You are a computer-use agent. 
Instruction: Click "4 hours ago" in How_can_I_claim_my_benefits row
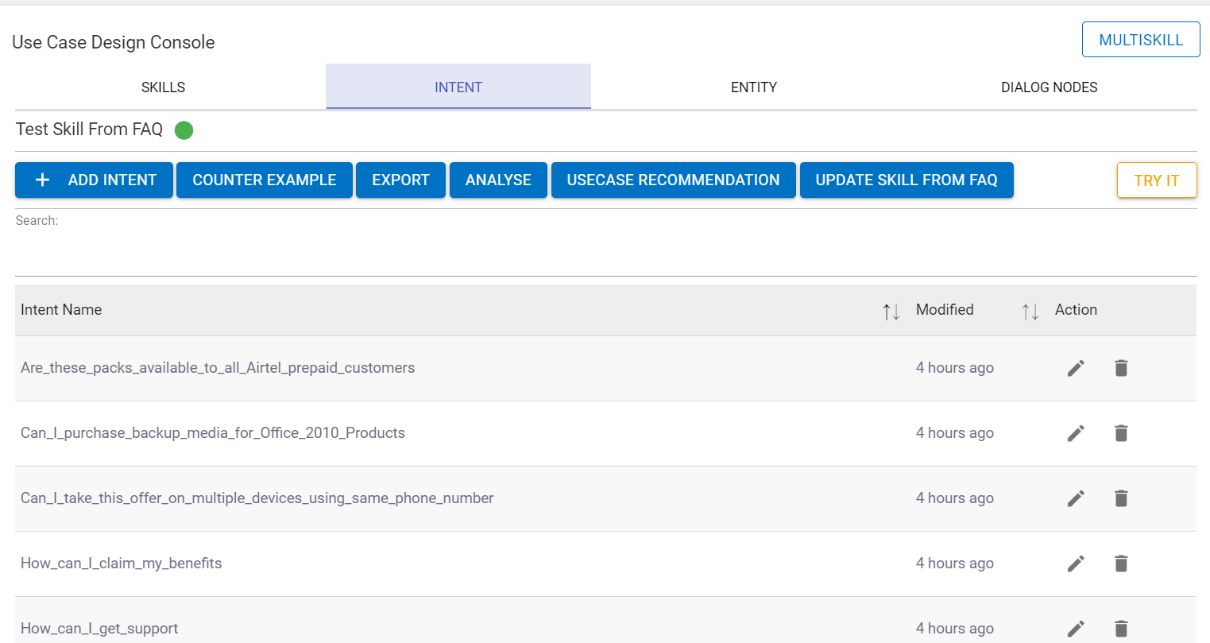click(955, 563)
